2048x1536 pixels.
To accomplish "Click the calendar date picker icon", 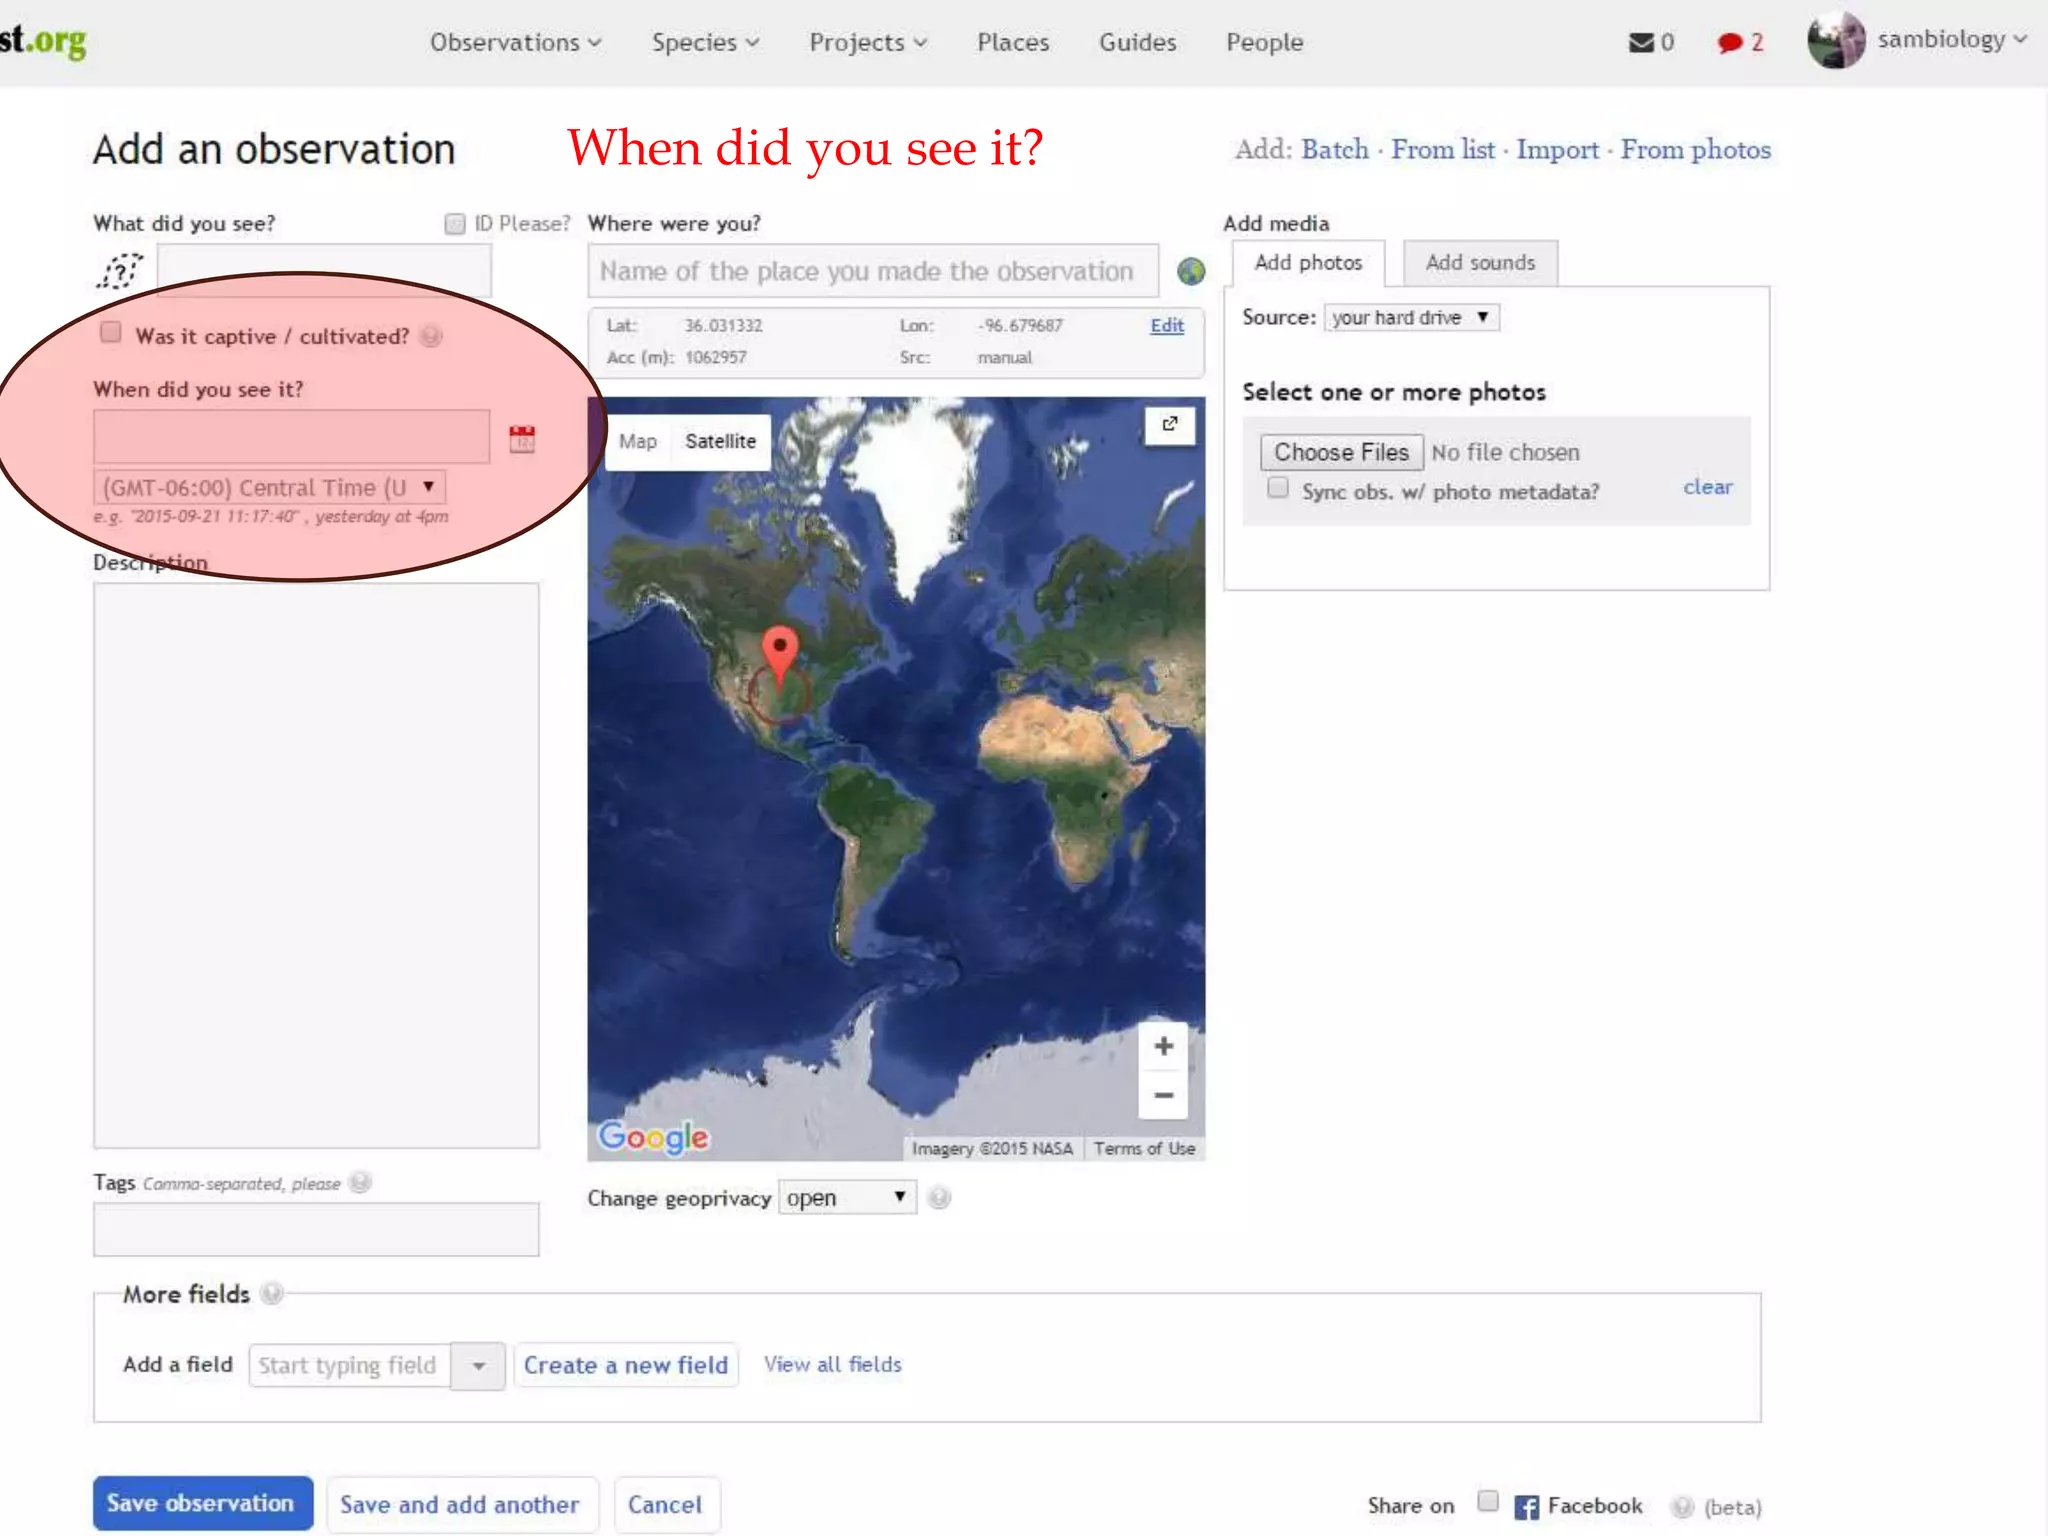I will click(522, 438).
